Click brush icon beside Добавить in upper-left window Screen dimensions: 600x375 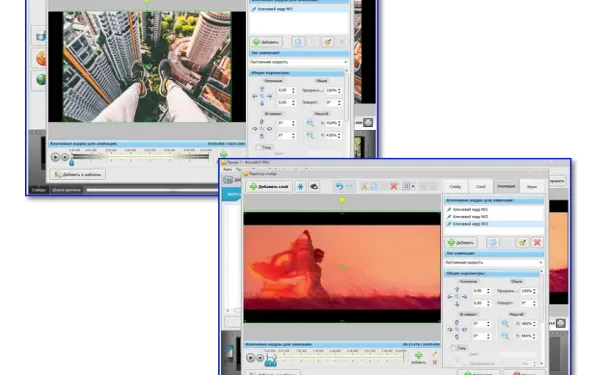[328, 42]
